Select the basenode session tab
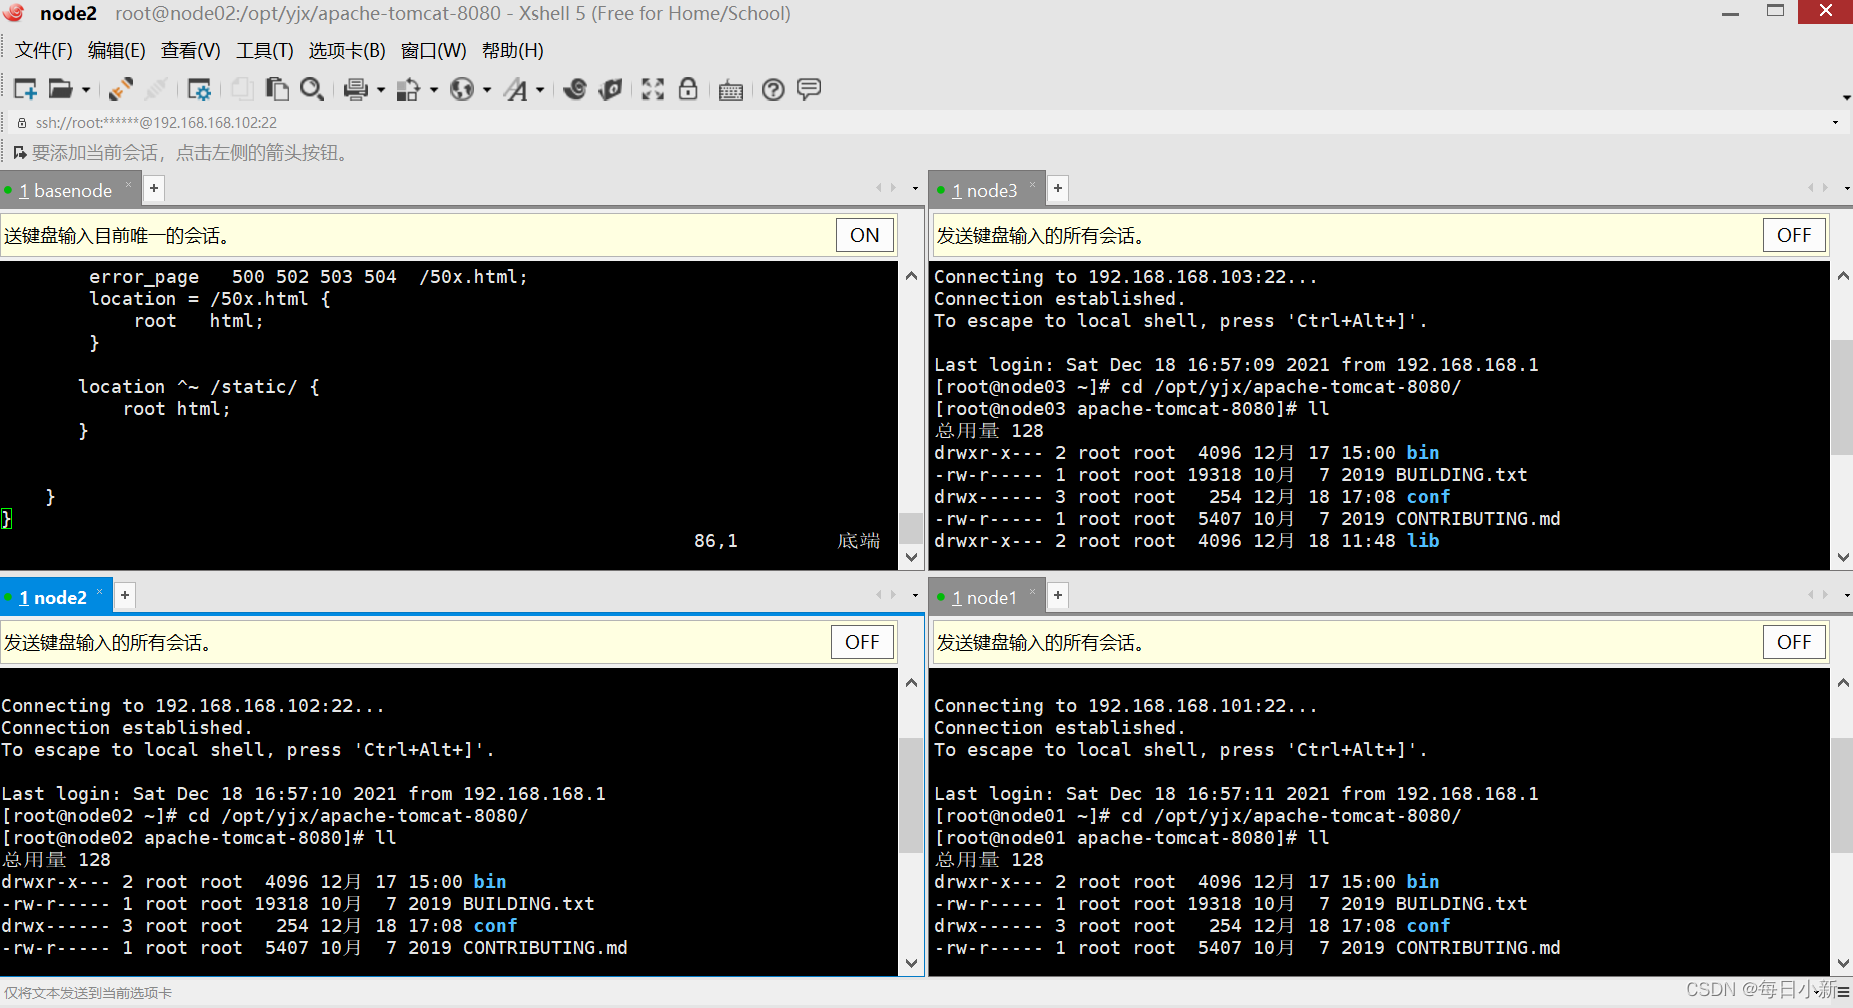Viewport: 1853px width, 1008px height. coord(66,190)
